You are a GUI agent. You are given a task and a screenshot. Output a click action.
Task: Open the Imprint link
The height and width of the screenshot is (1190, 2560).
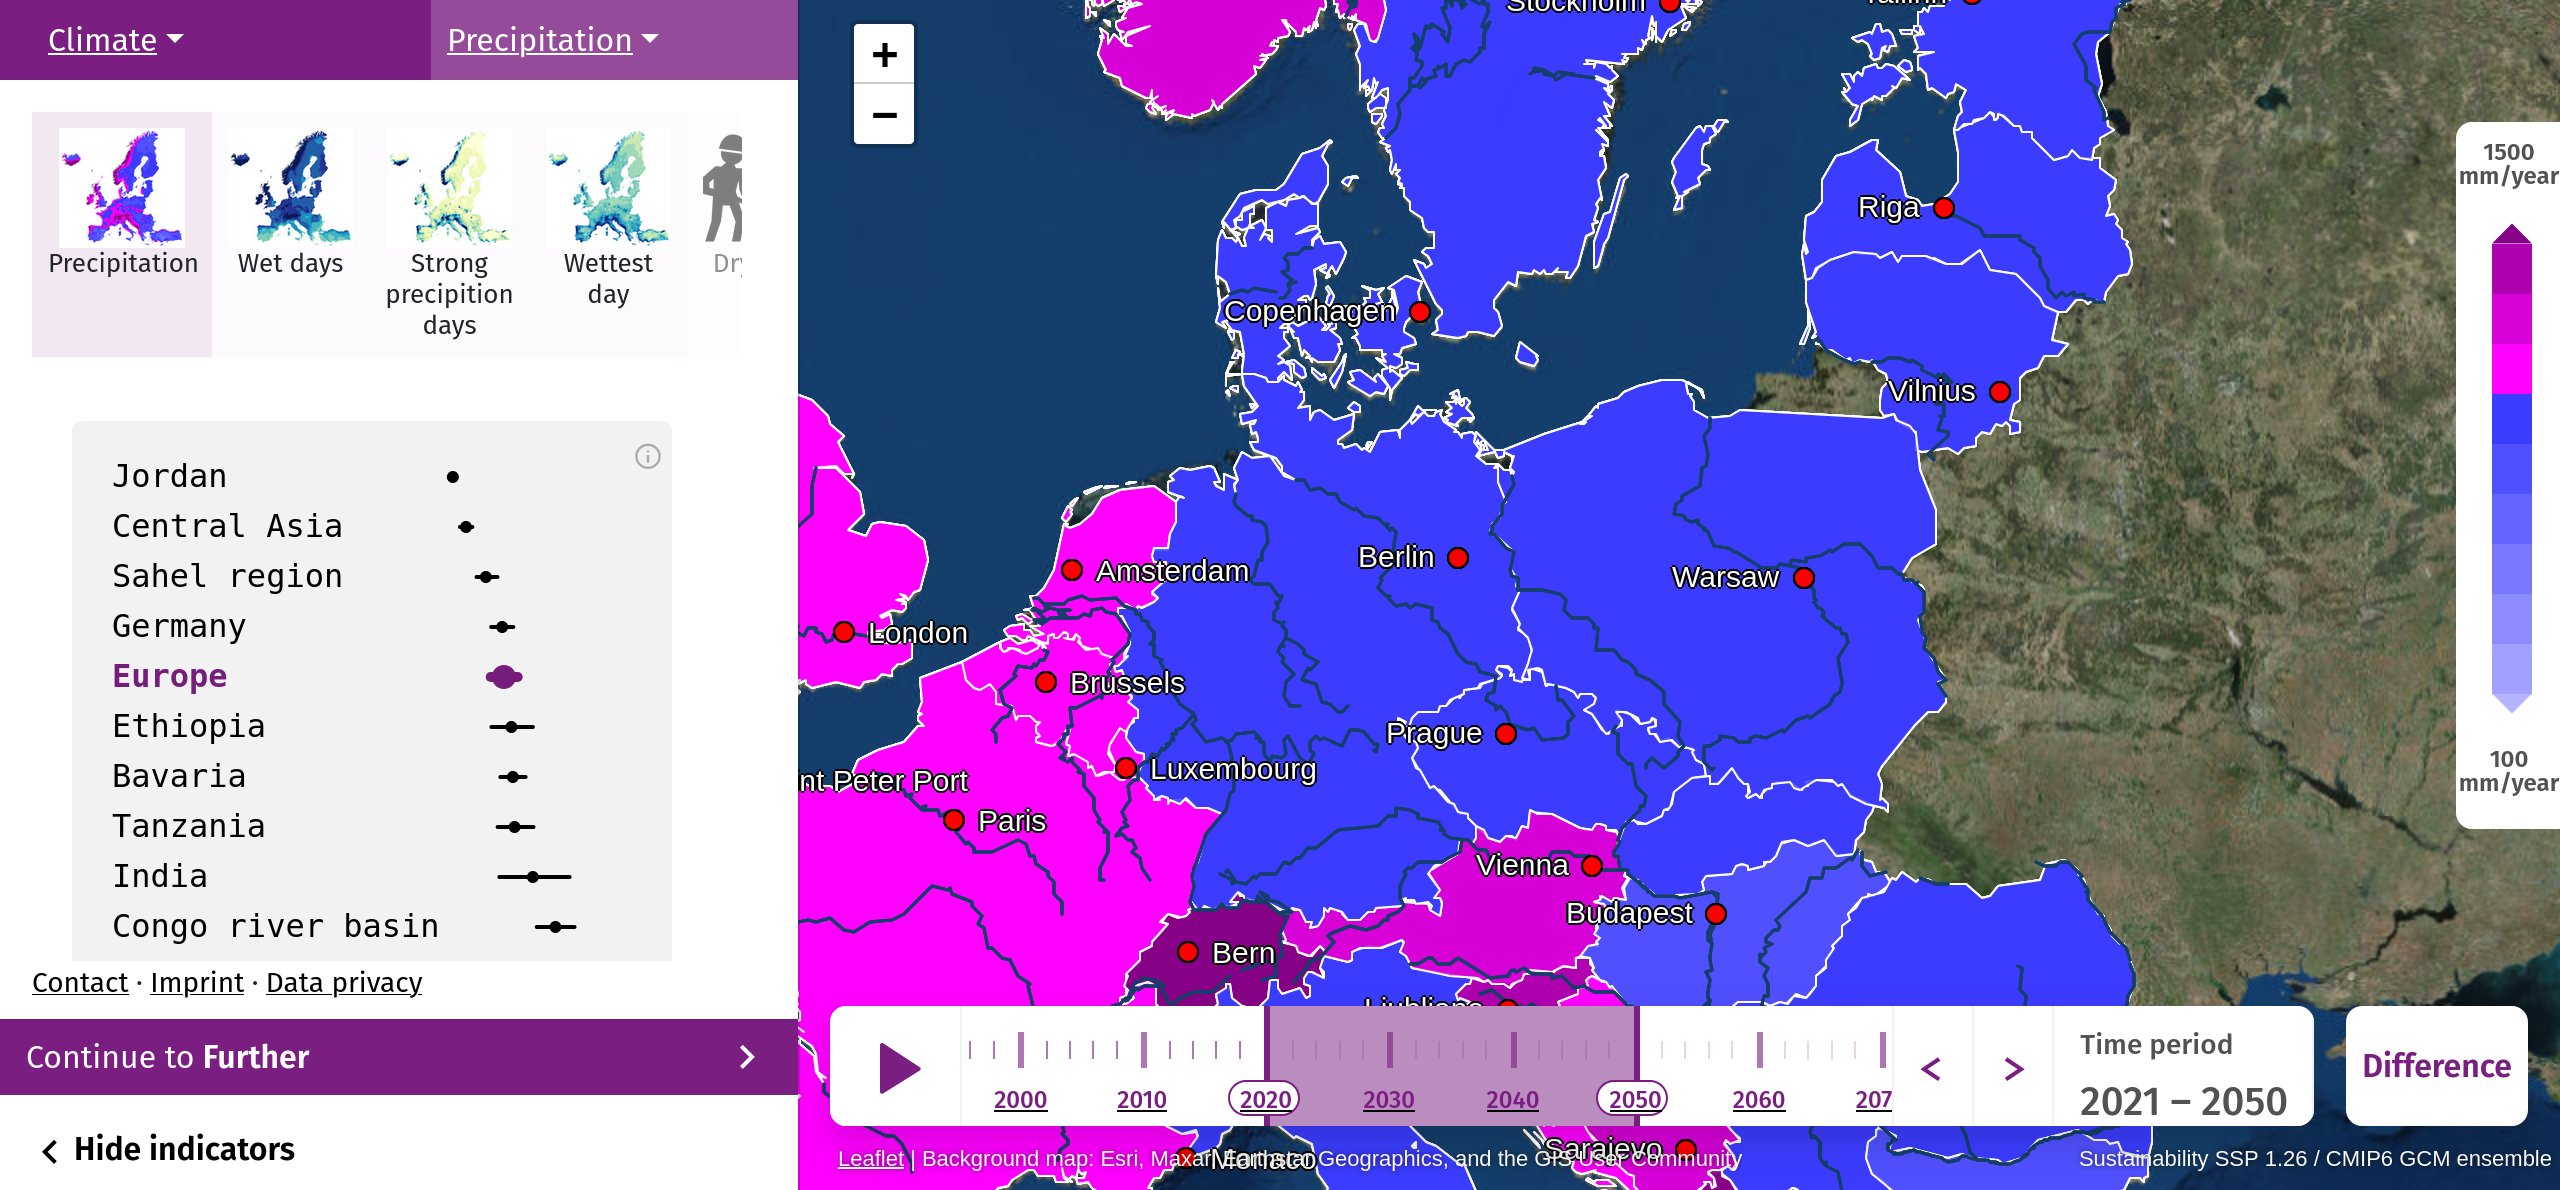point(197,982)
